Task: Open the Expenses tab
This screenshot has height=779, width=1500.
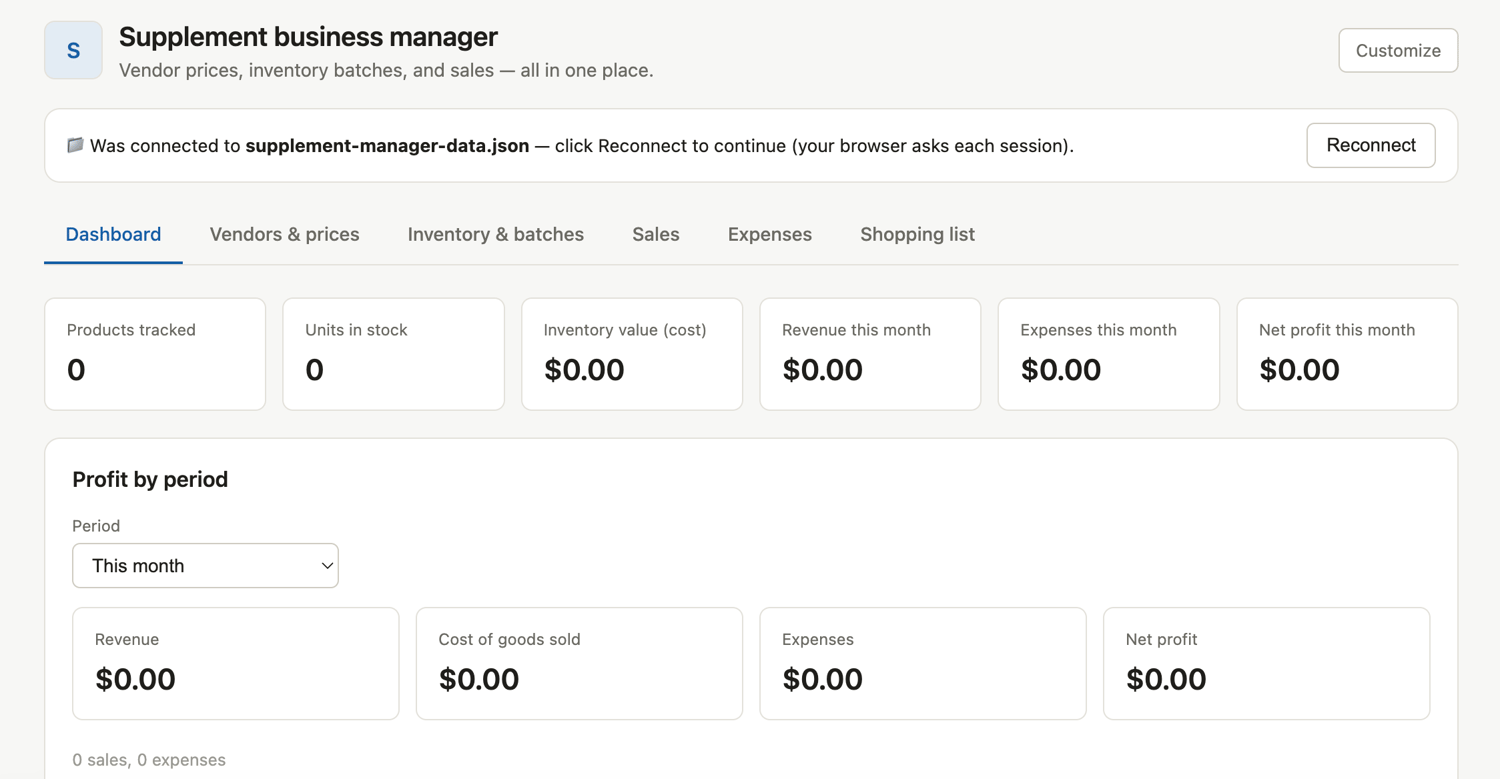Action: 770,234
